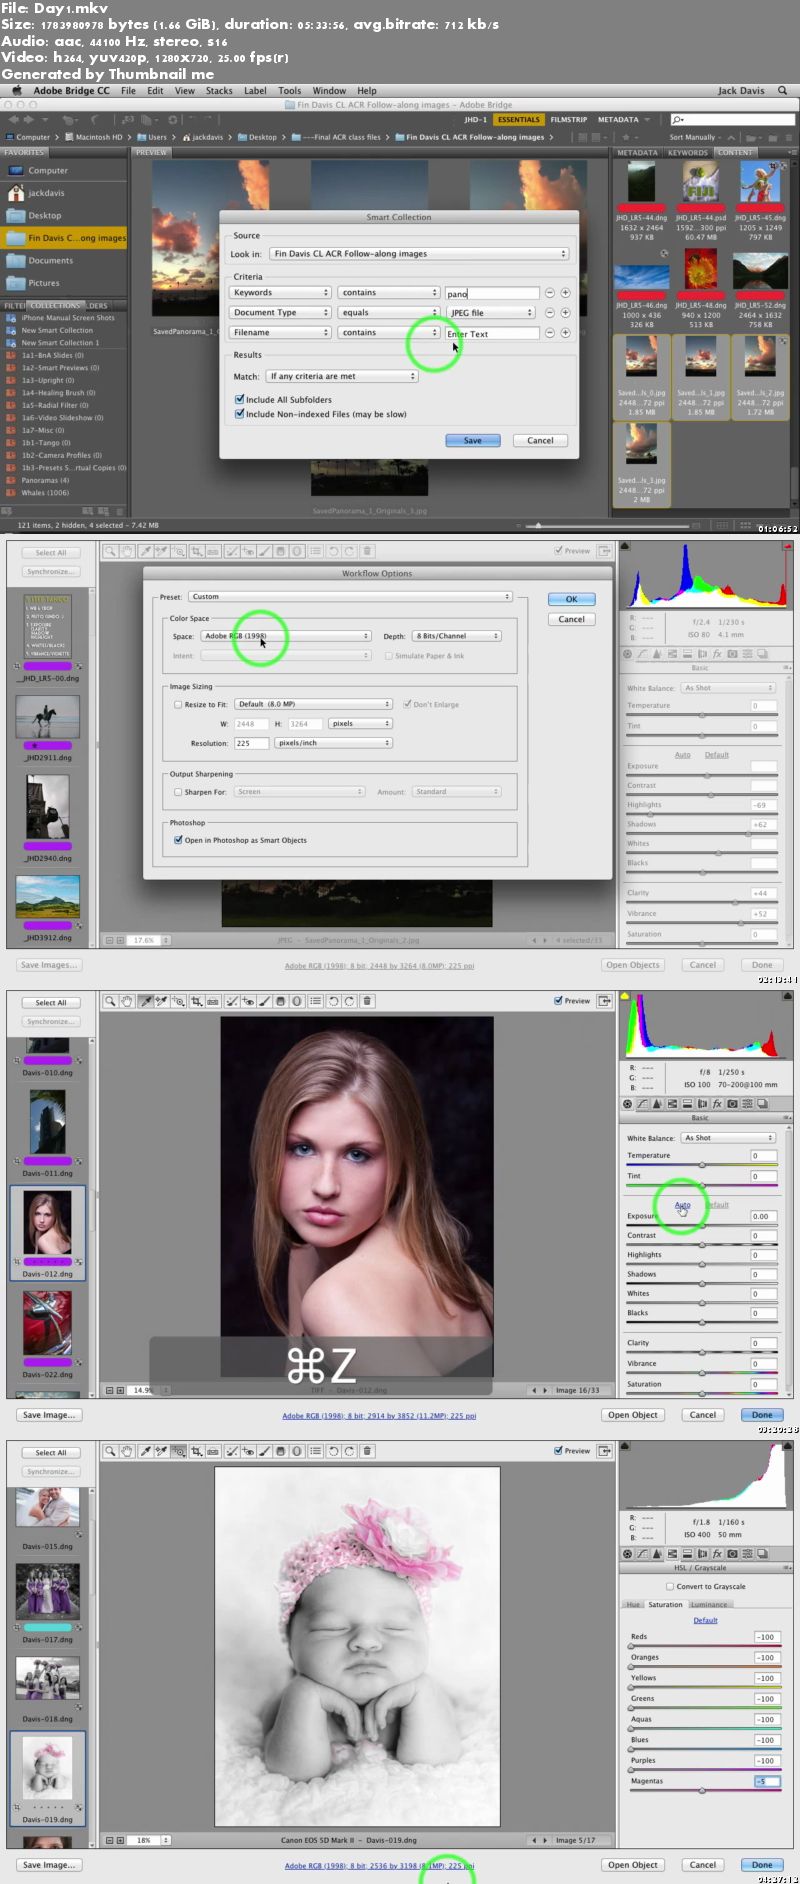
Task: Open the JPEG file value dropdown
Action: pos(491,313)
